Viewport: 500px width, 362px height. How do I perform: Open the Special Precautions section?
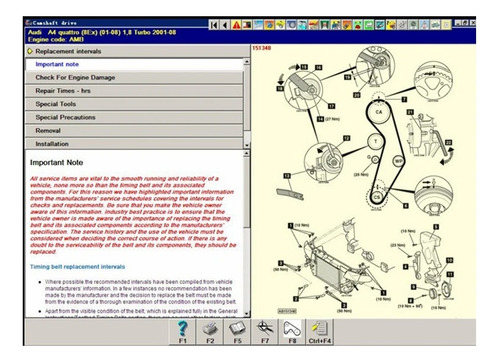pyautogui.click(x=134, y=117)
